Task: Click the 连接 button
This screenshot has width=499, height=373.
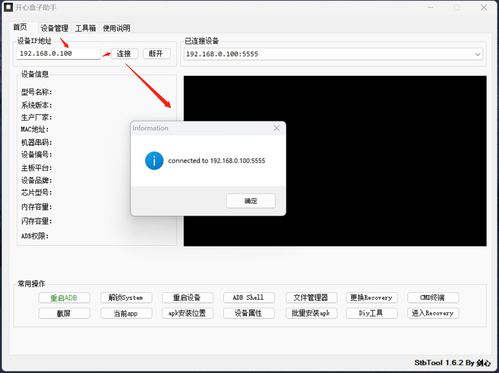Action: point(124,54)
